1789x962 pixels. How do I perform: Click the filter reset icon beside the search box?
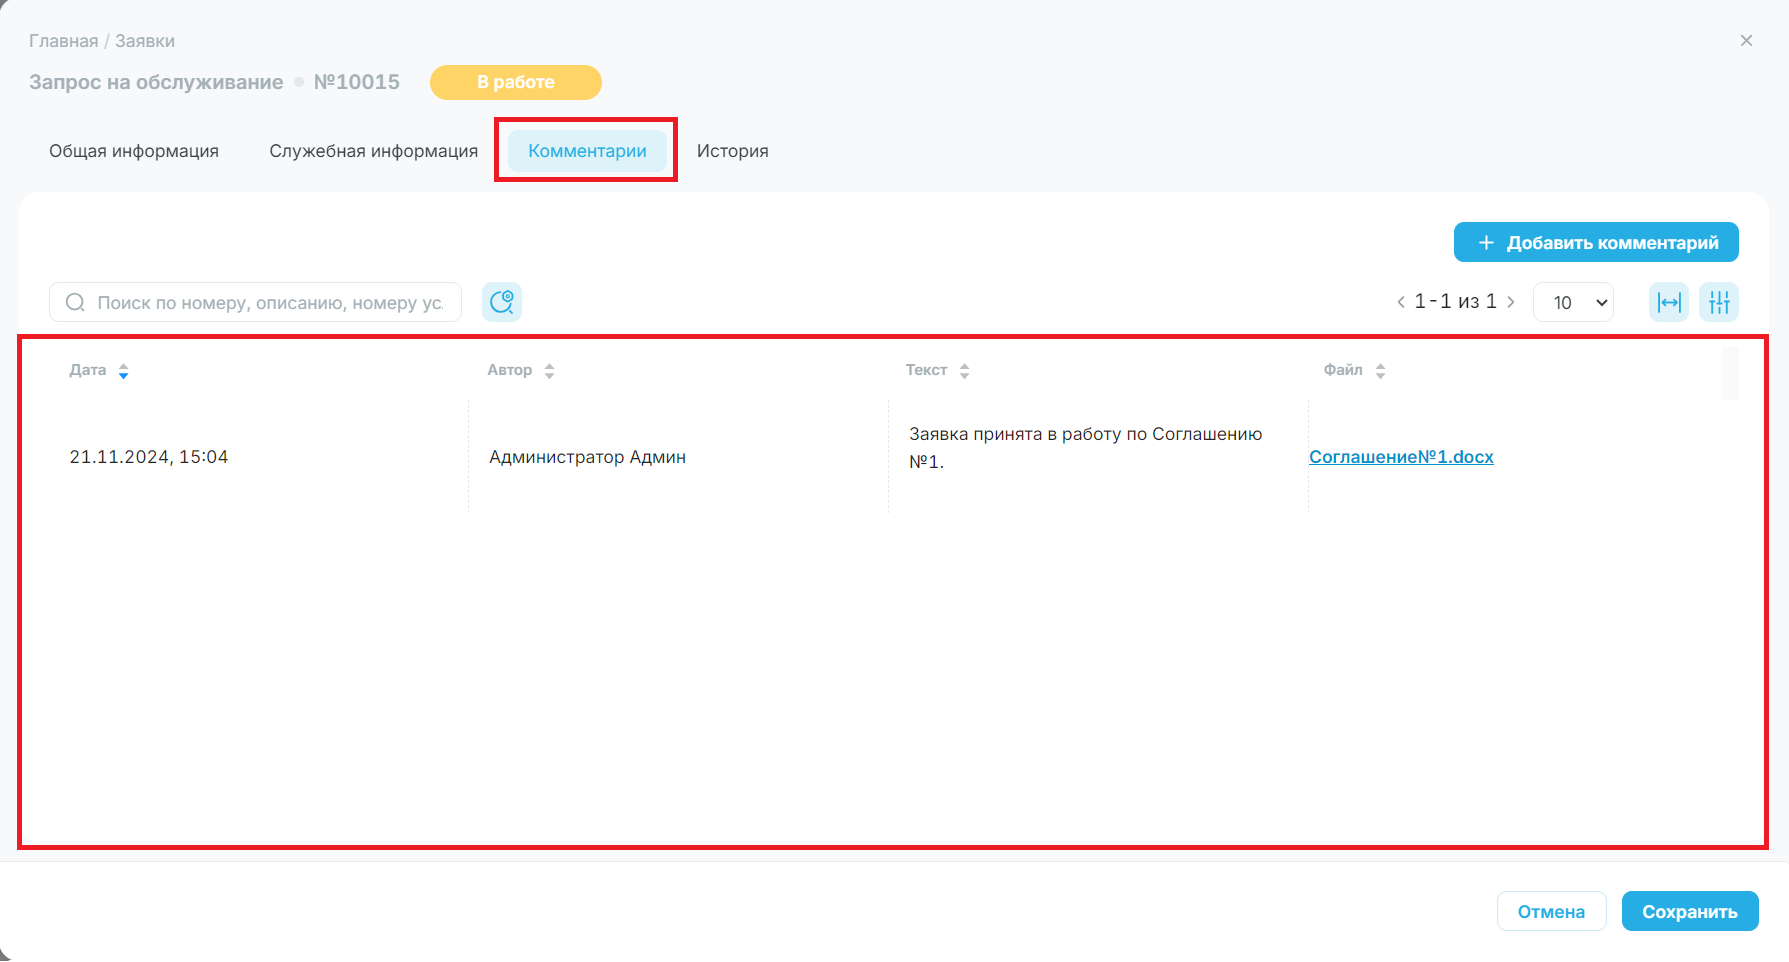(x=502, y=302)
